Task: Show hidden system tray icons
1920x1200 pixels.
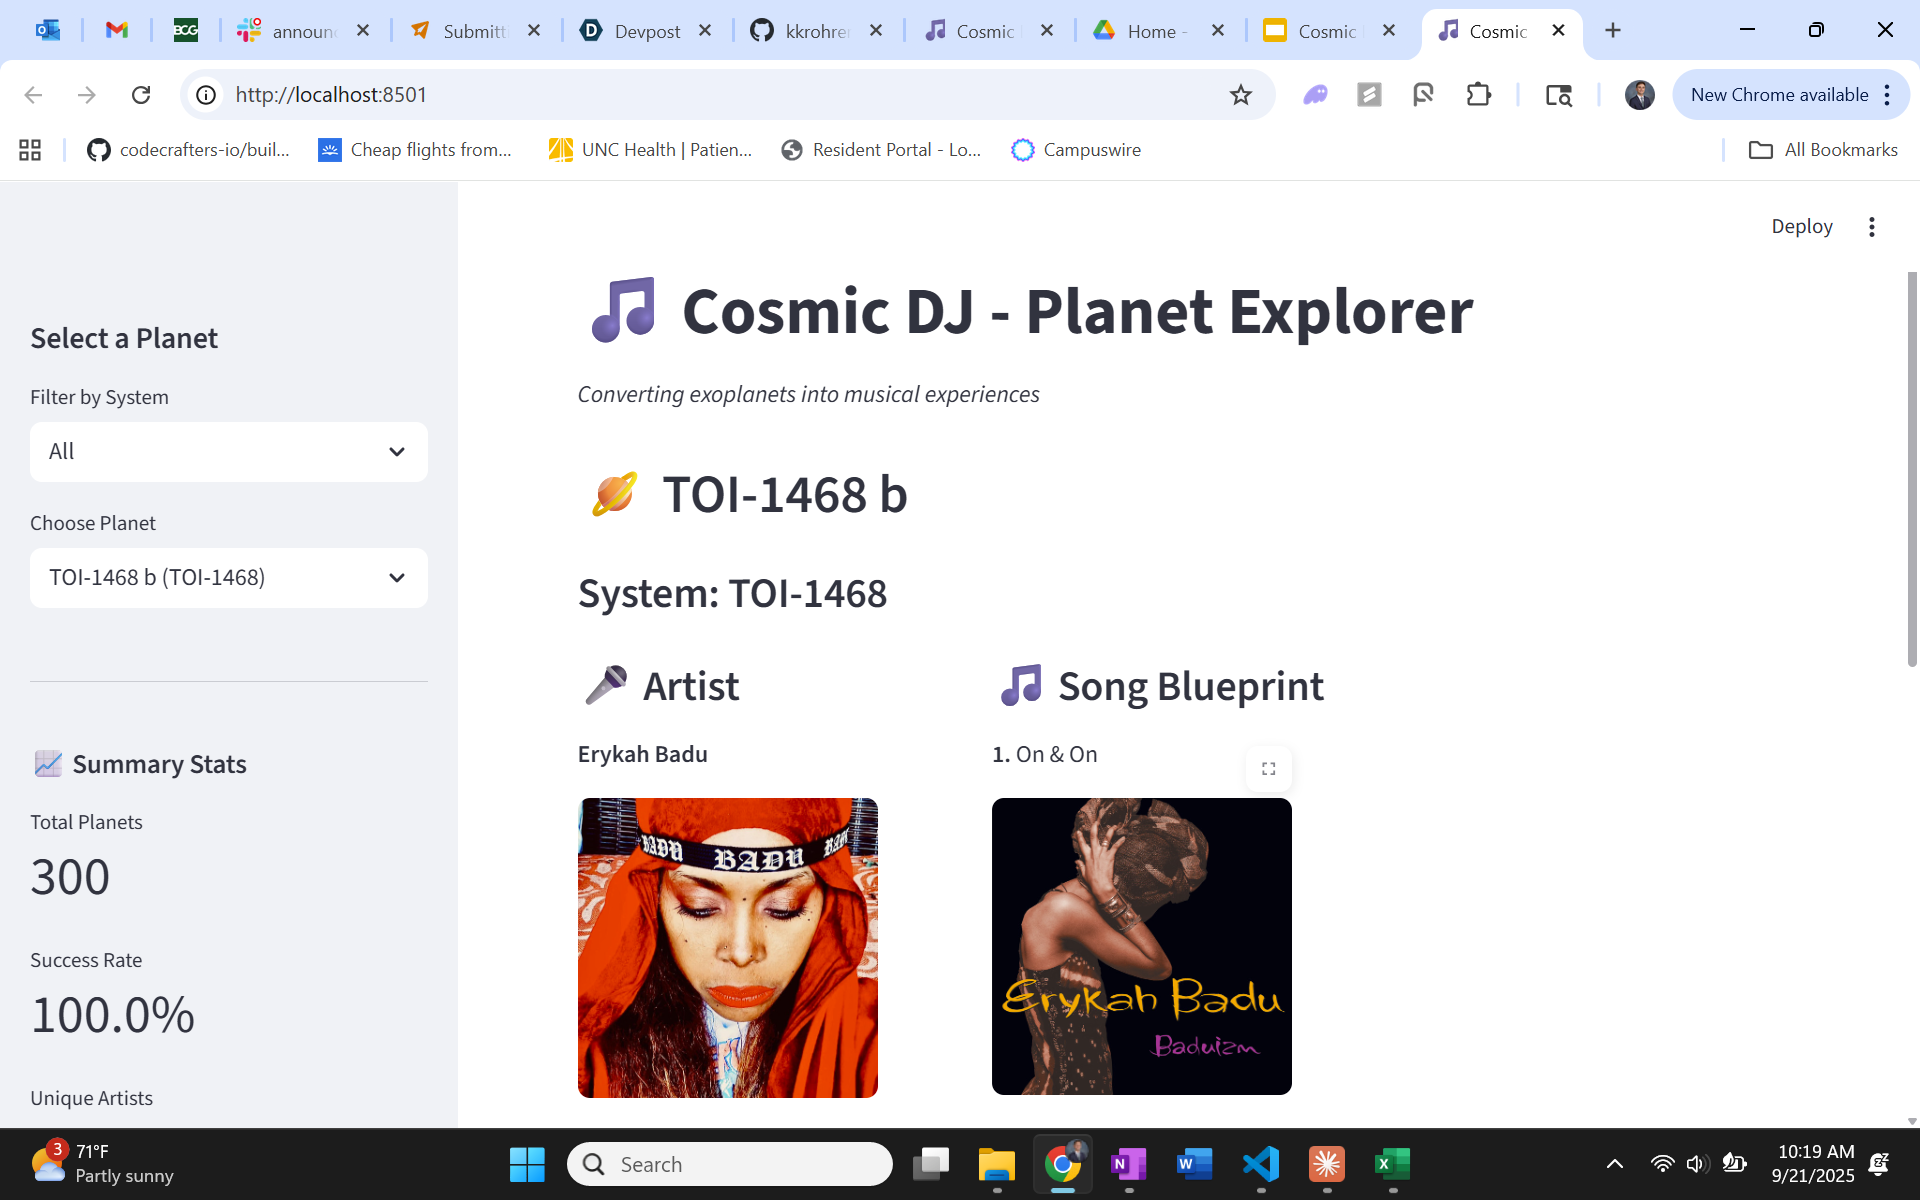Action: coord(1614,1164)
